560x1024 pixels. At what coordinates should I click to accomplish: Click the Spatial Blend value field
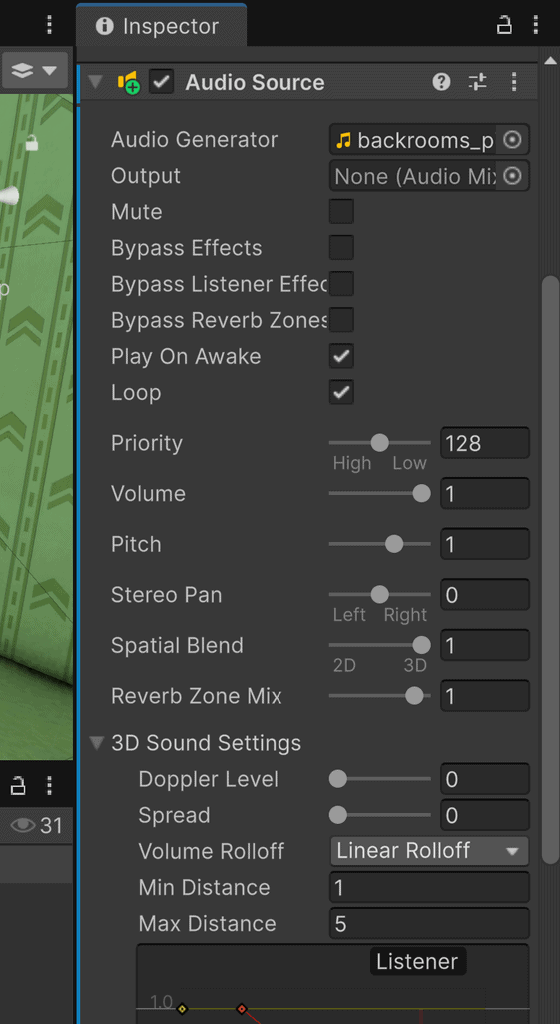pos(485,645)
